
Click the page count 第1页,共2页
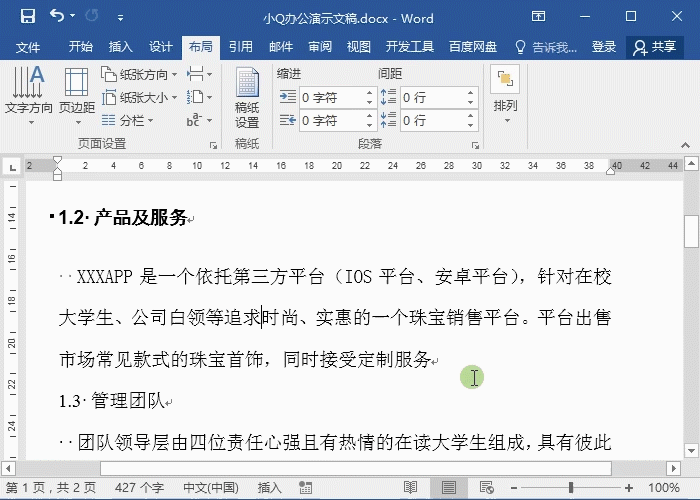(50, 488)
